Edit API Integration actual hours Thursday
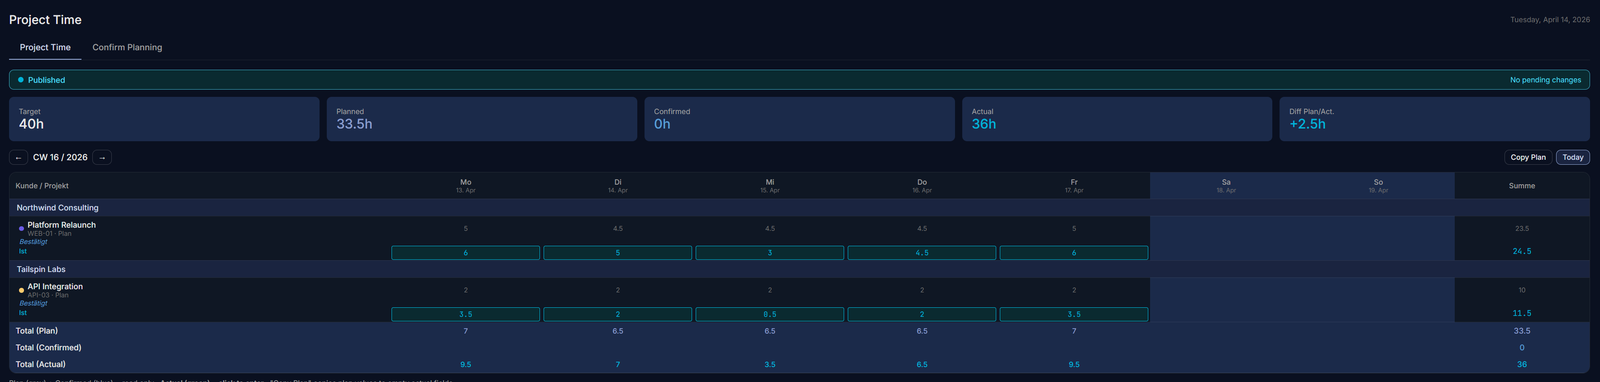This screenshot has height=382, width=1600. (922, 314)
